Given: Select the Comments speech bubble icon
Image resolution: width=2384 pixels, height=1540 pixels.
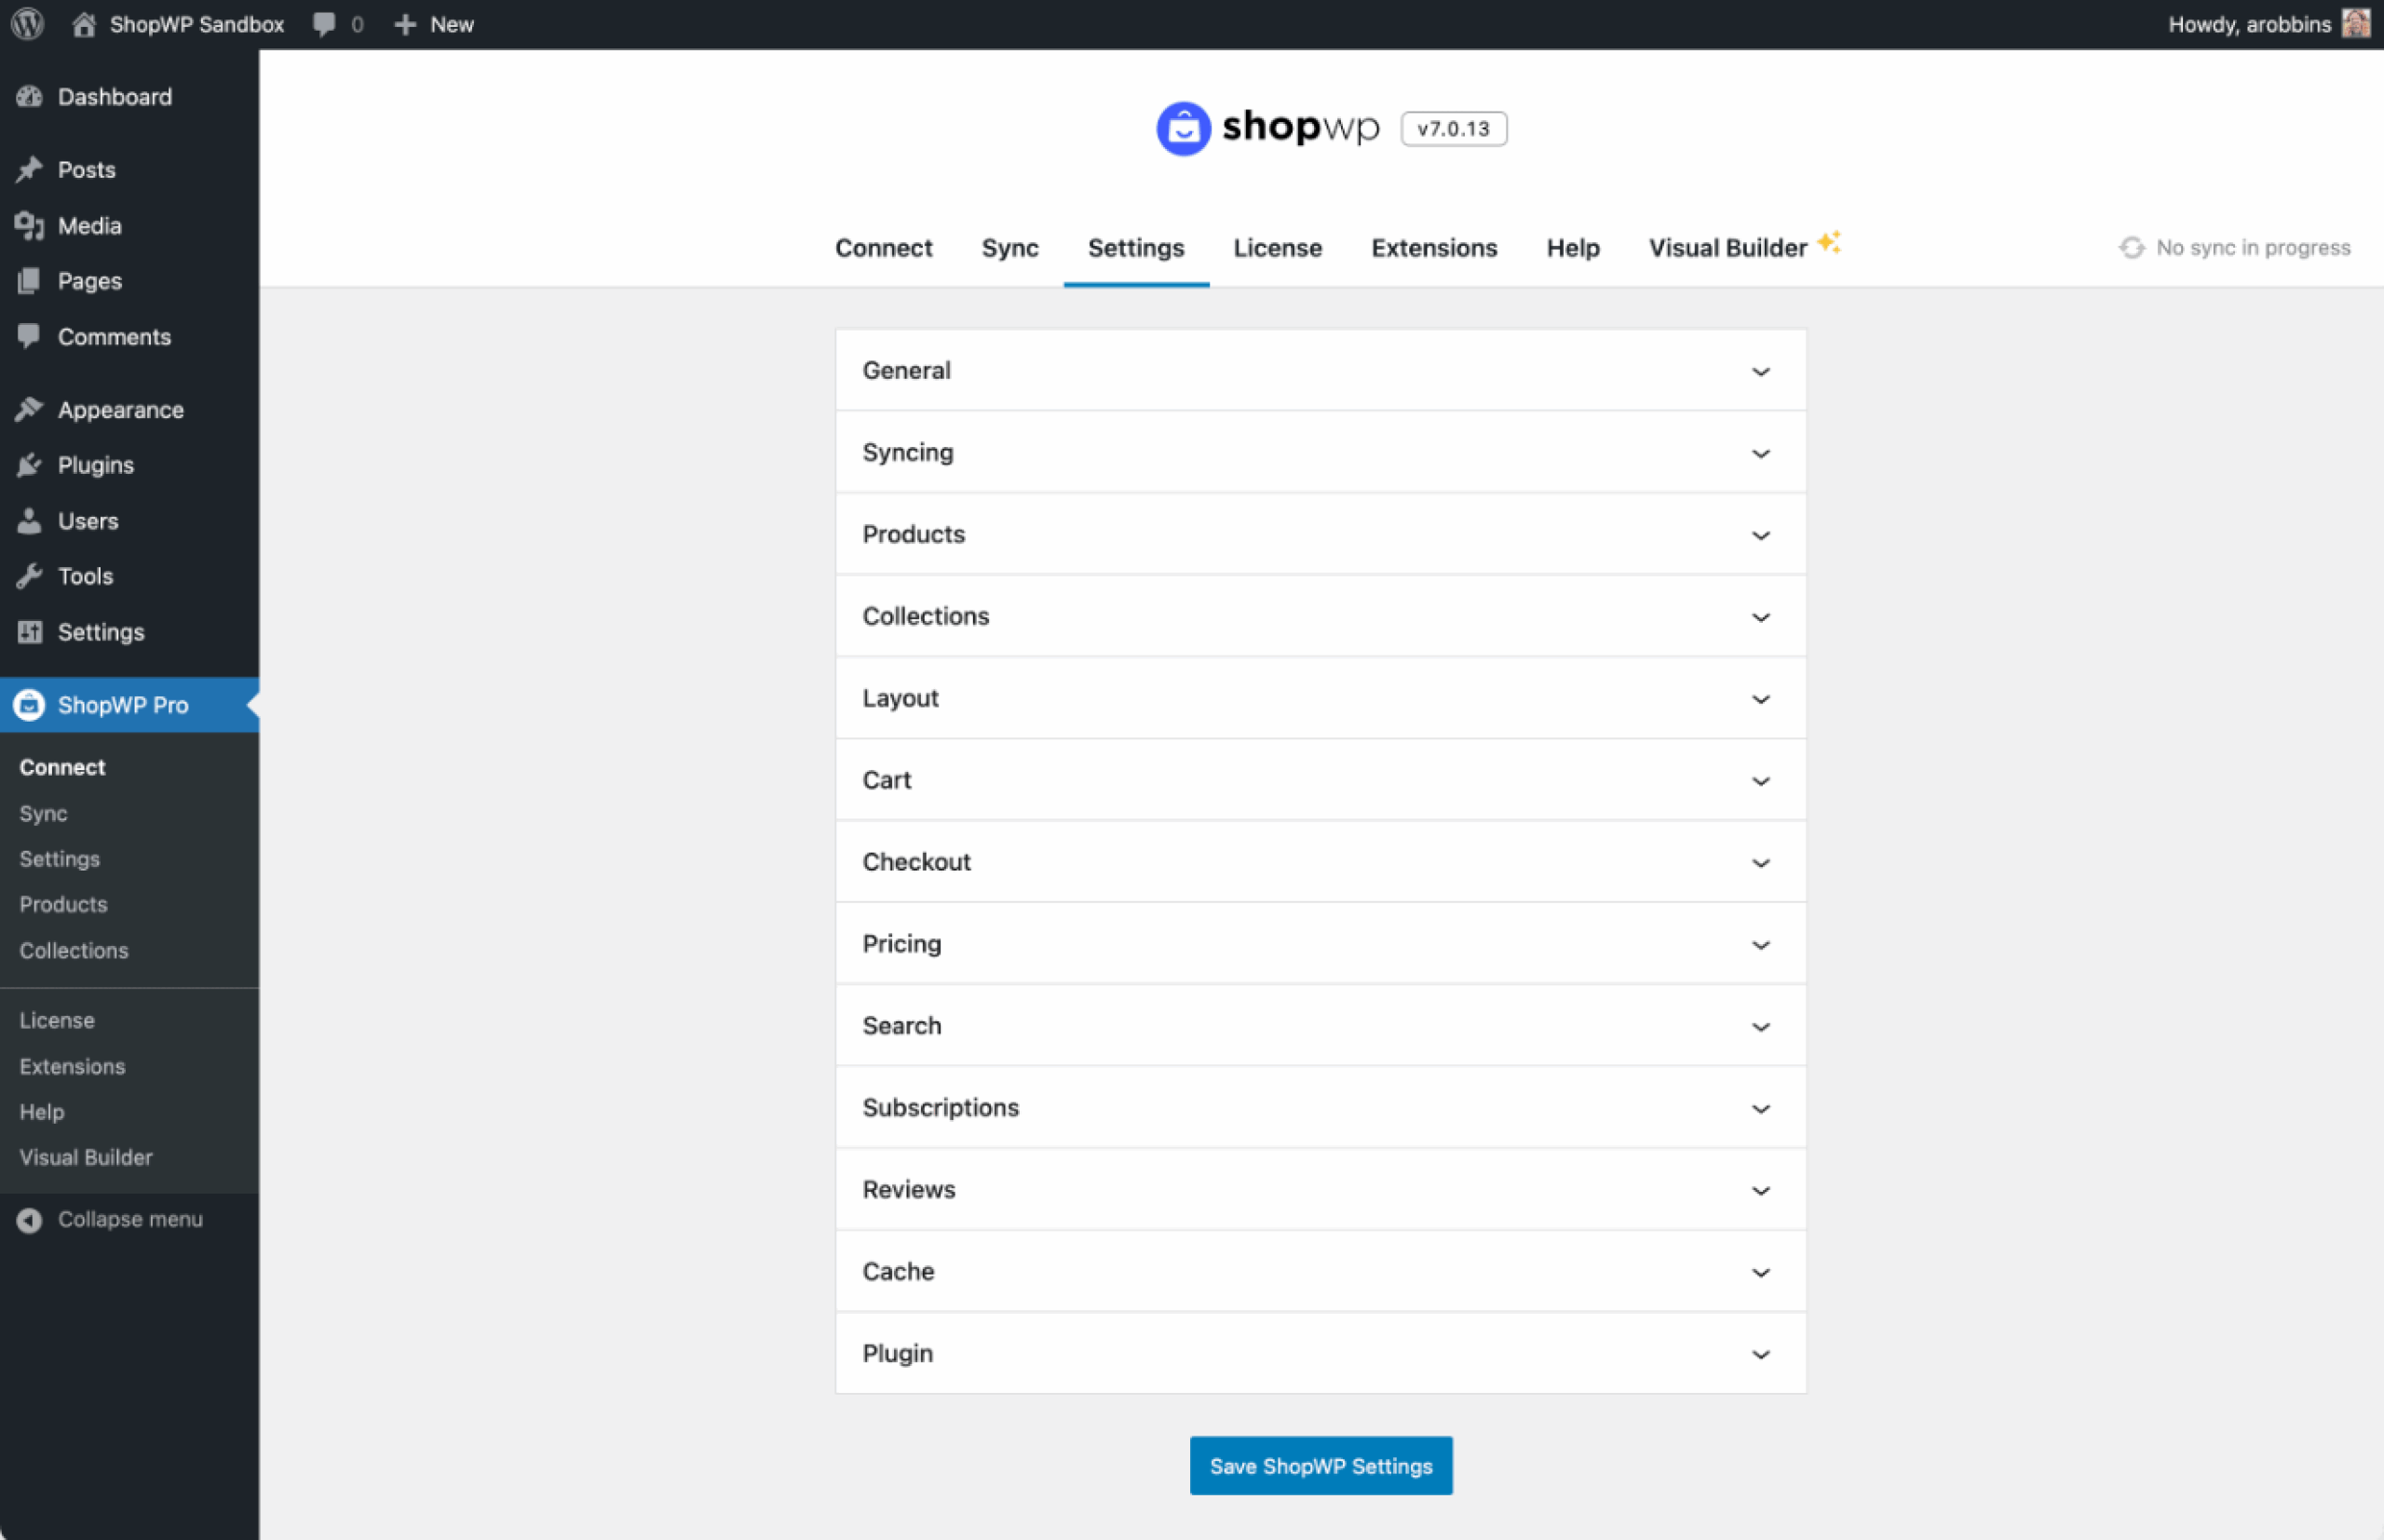Looking at the screenshot, I should (30, 336).
